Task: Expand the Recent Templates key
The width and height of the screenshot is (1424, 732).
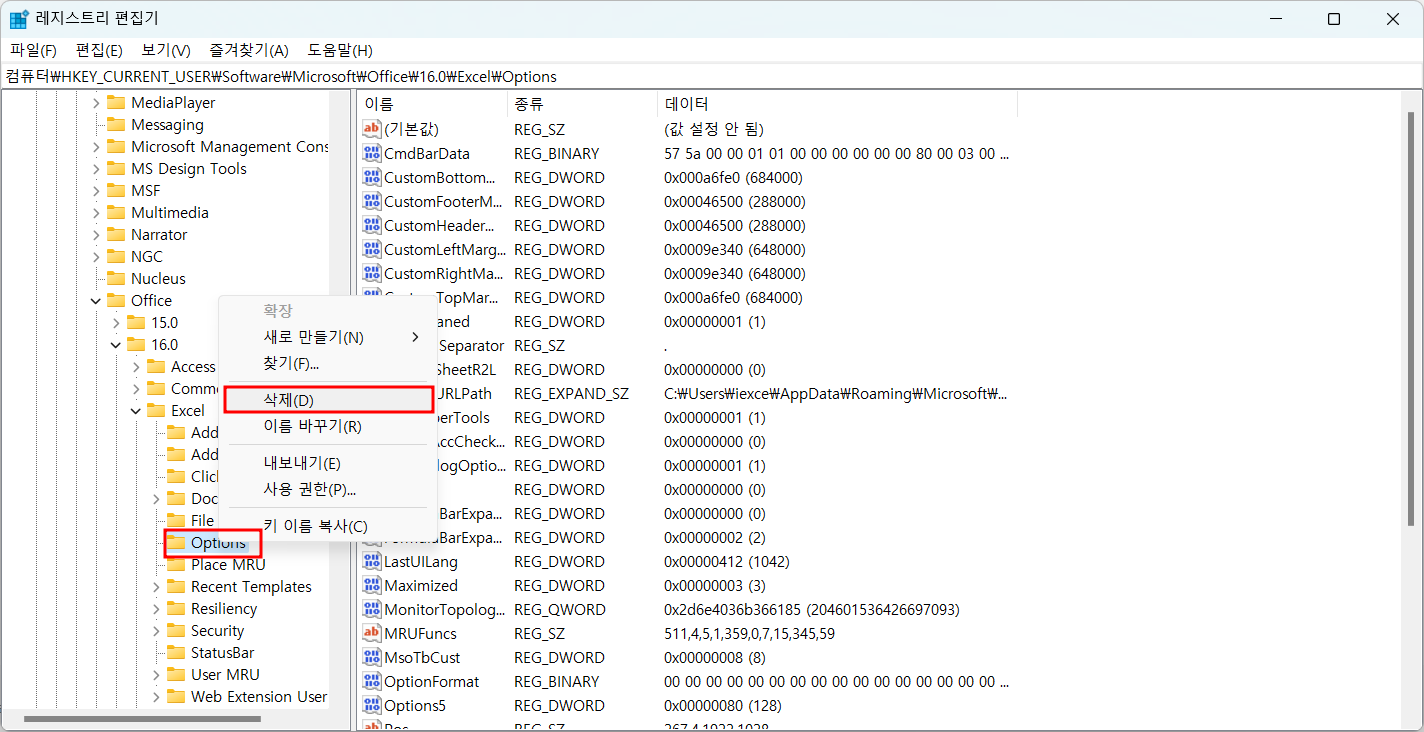Action: 156,587
